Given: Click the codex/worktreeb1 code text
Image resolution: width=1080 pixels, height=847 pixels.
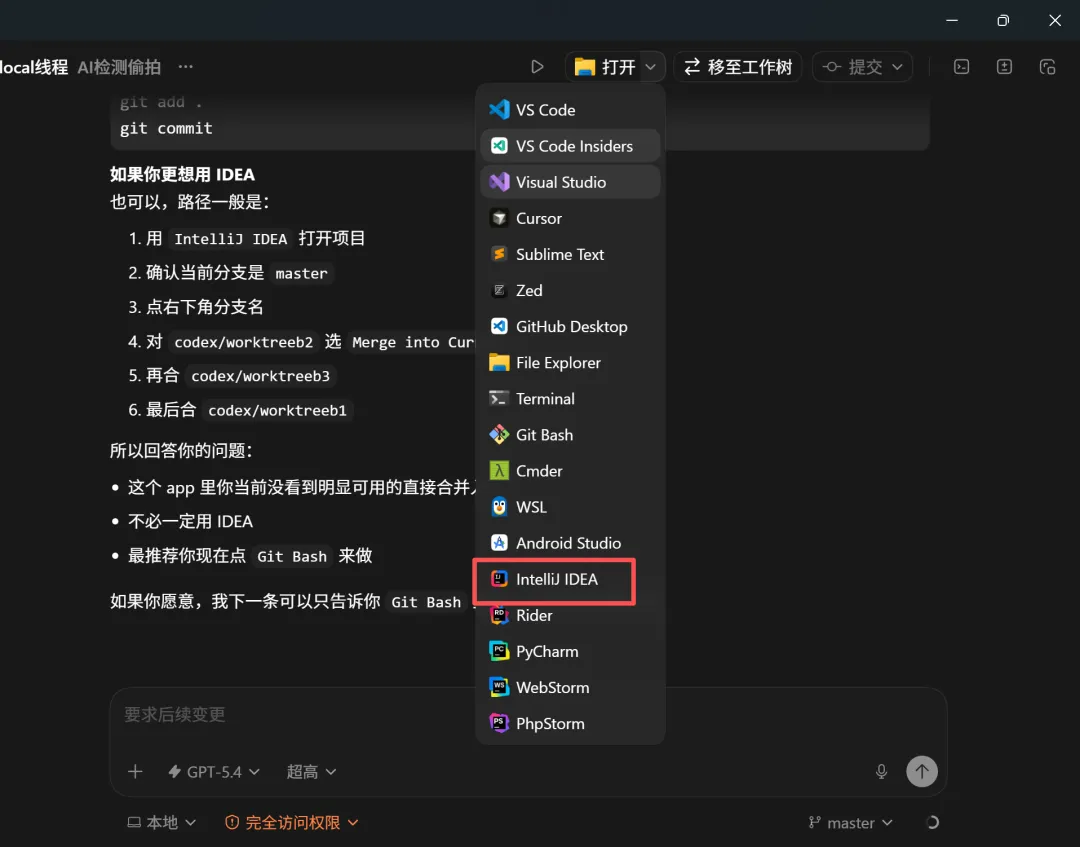Looking at the screenshot, I should [x=277, y=410].
